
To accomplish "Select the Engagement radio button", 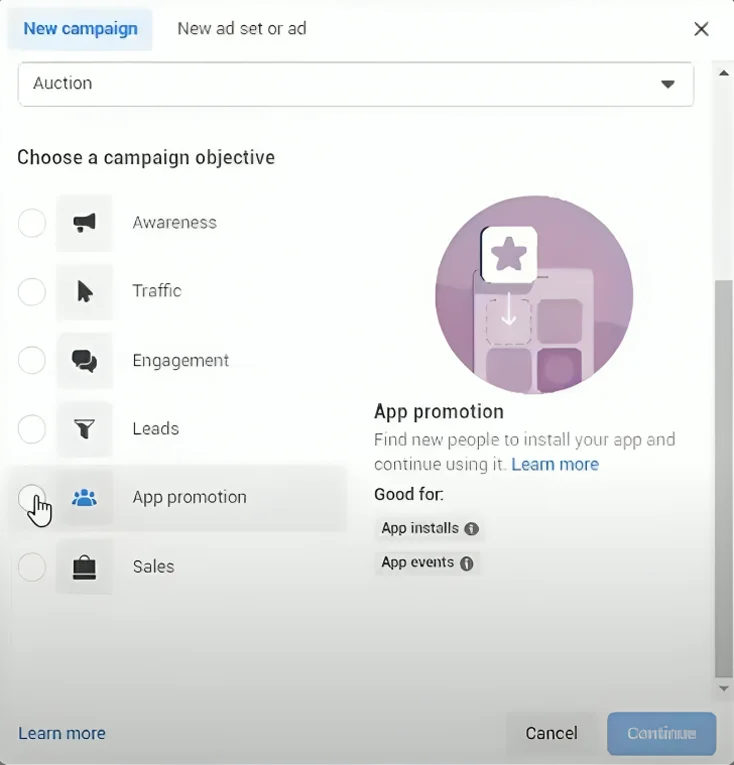I will pyautogui.click(x=32, y=360).
